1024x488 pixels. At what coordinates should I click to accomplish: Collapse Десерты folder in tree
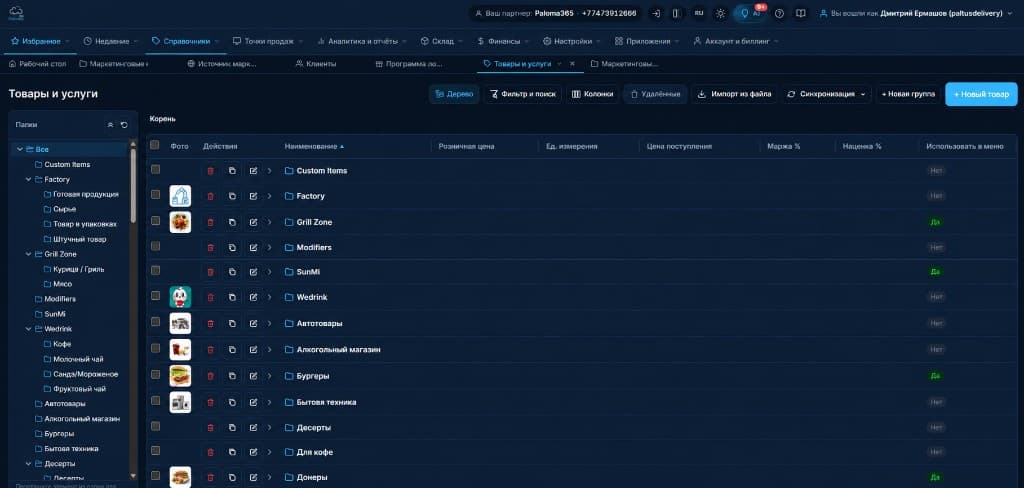pos(29,464)
